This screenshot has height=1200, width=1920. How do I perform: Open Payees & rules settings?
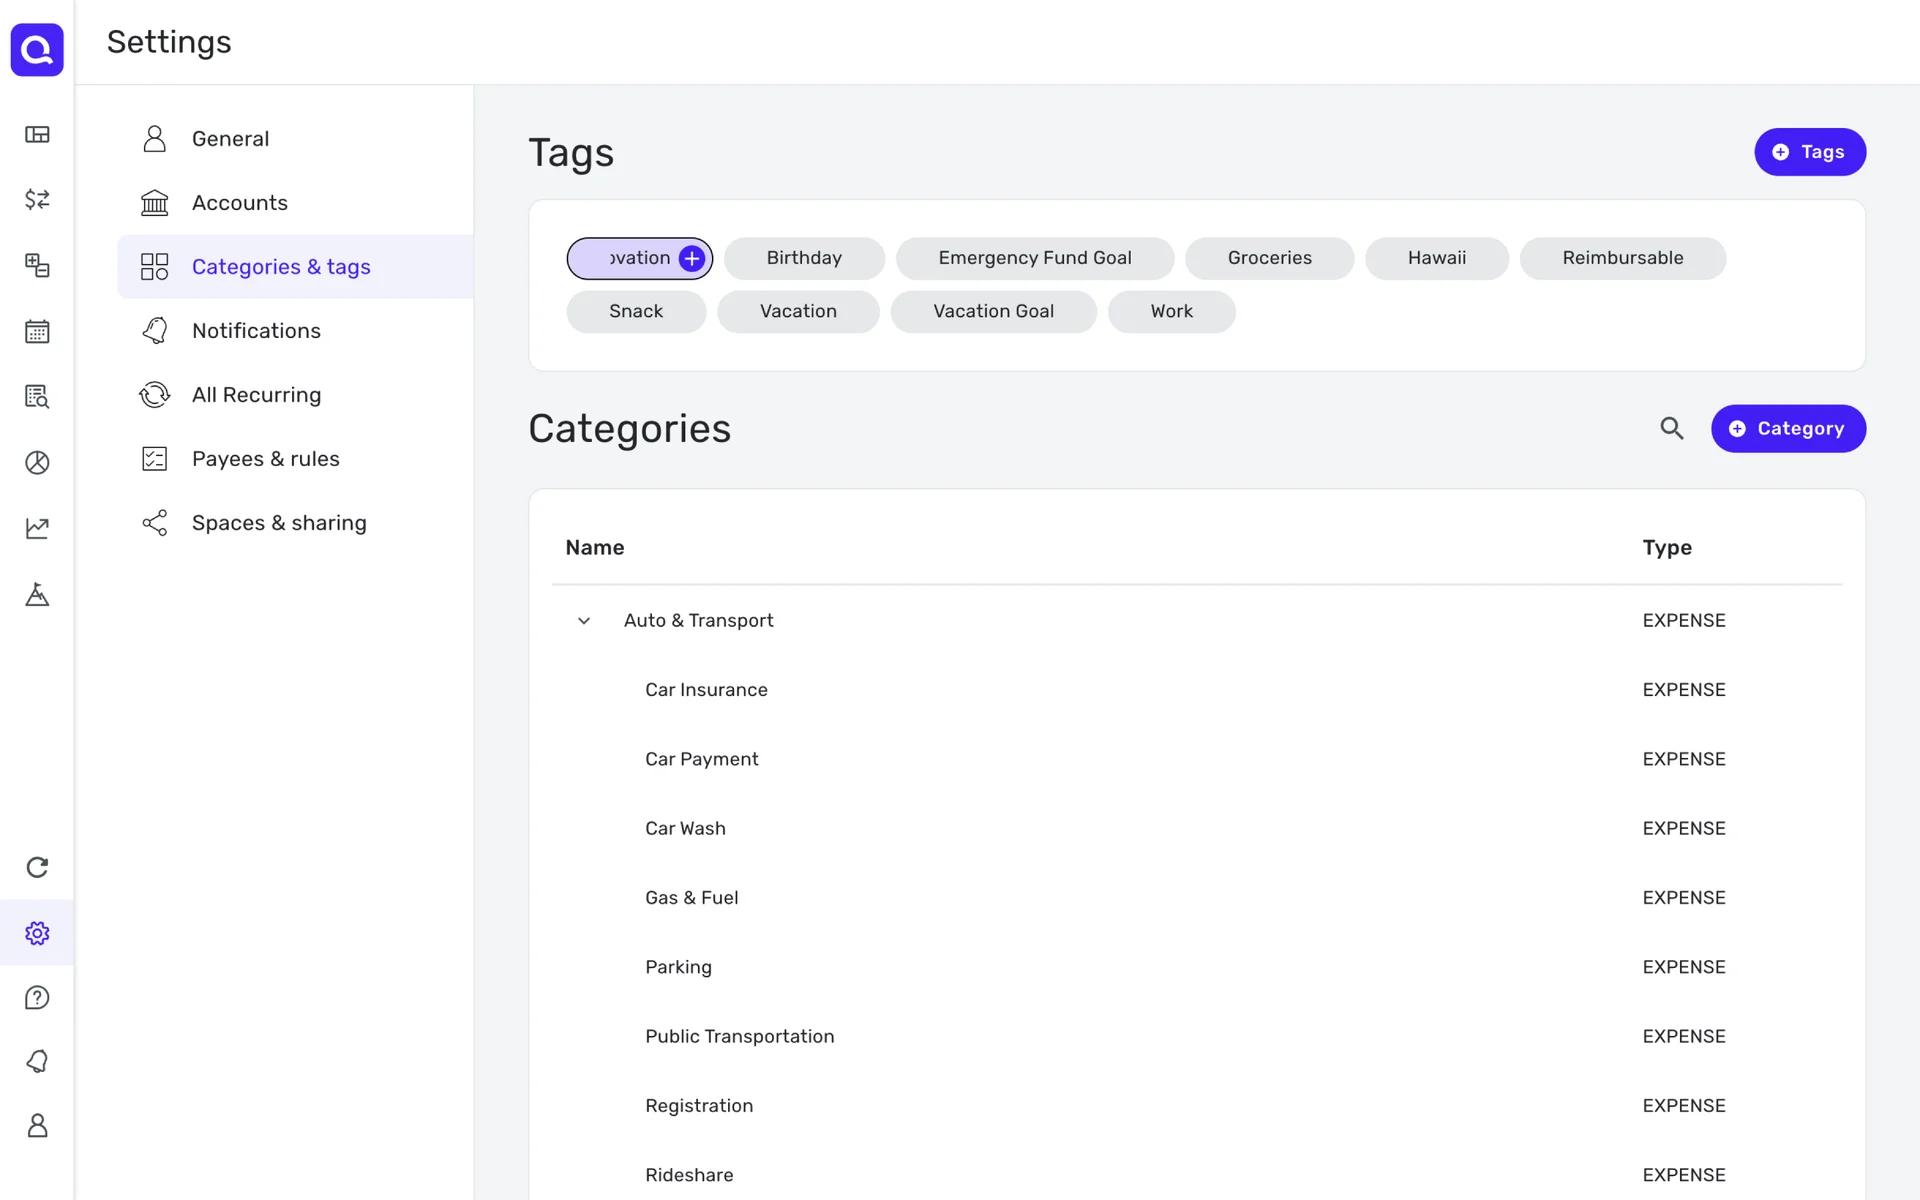(265, 459)
